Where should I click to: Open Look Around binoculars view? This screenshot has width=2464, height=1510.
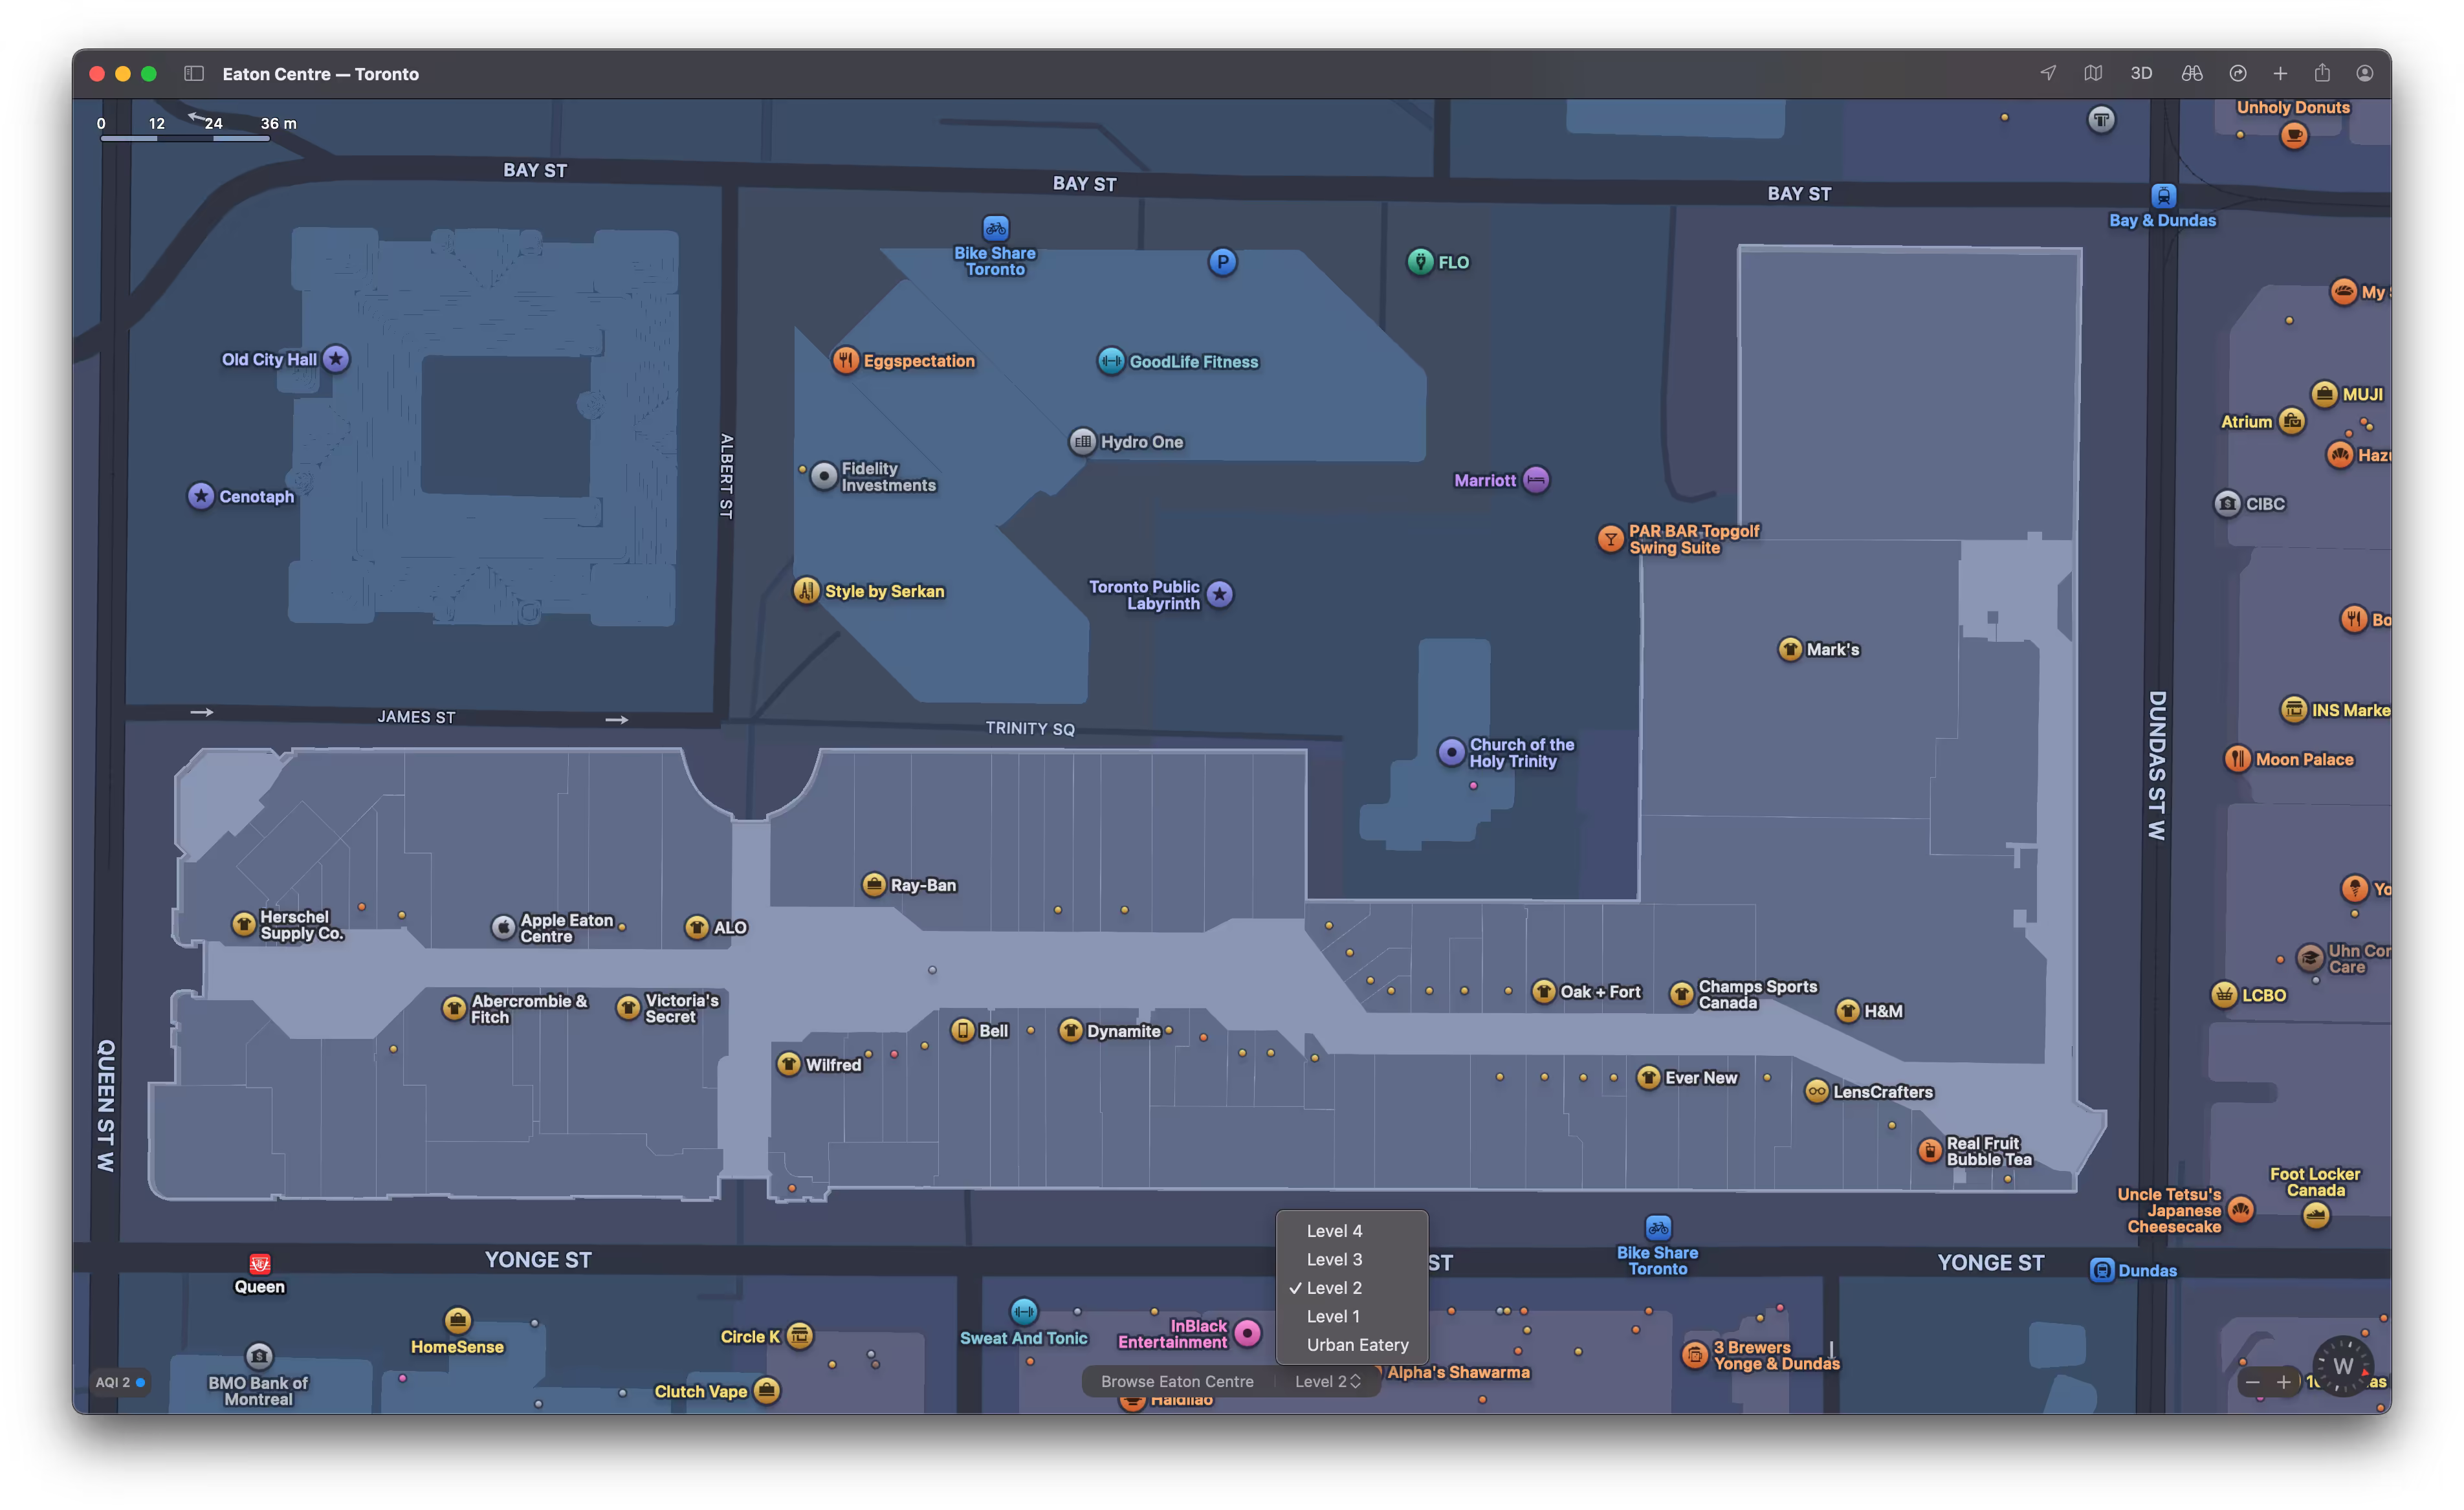click(2192, 73)
